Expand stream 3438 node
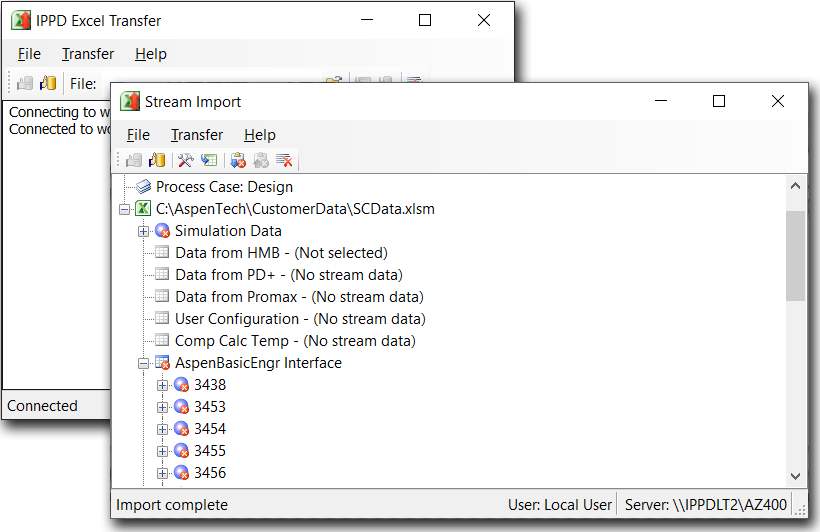Image resolution: width=820 pixels, height=532 pixels. click(162, 385)
